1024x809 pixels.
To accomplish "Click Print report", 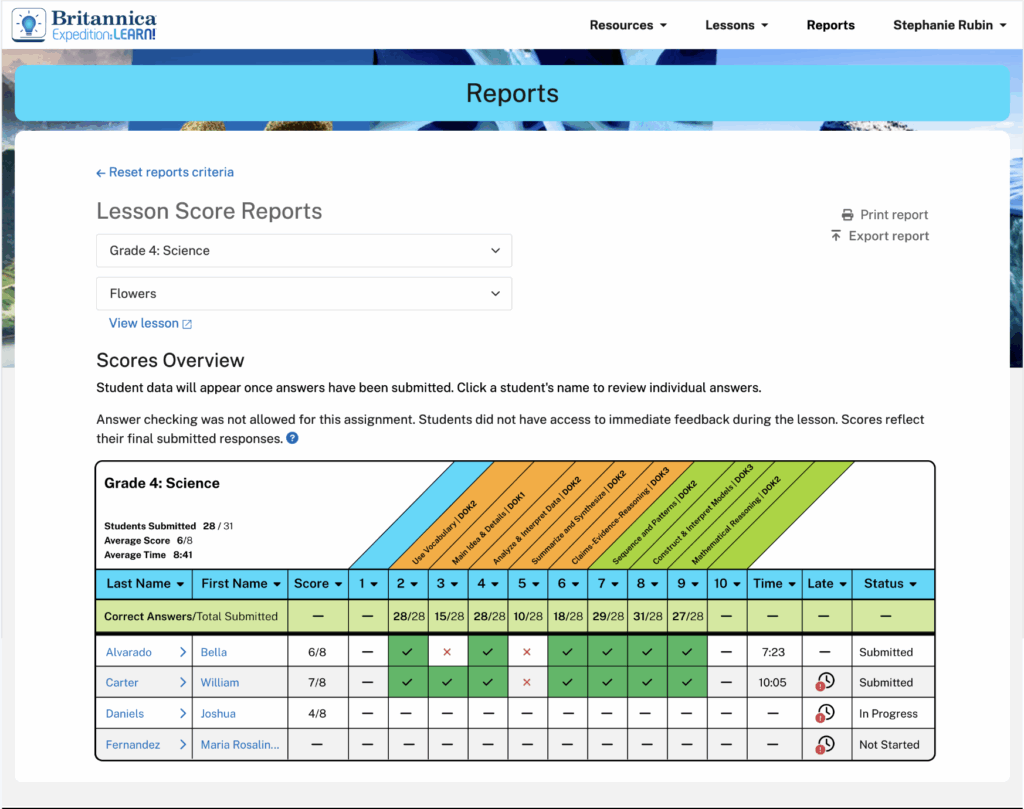I will point(885,215).
